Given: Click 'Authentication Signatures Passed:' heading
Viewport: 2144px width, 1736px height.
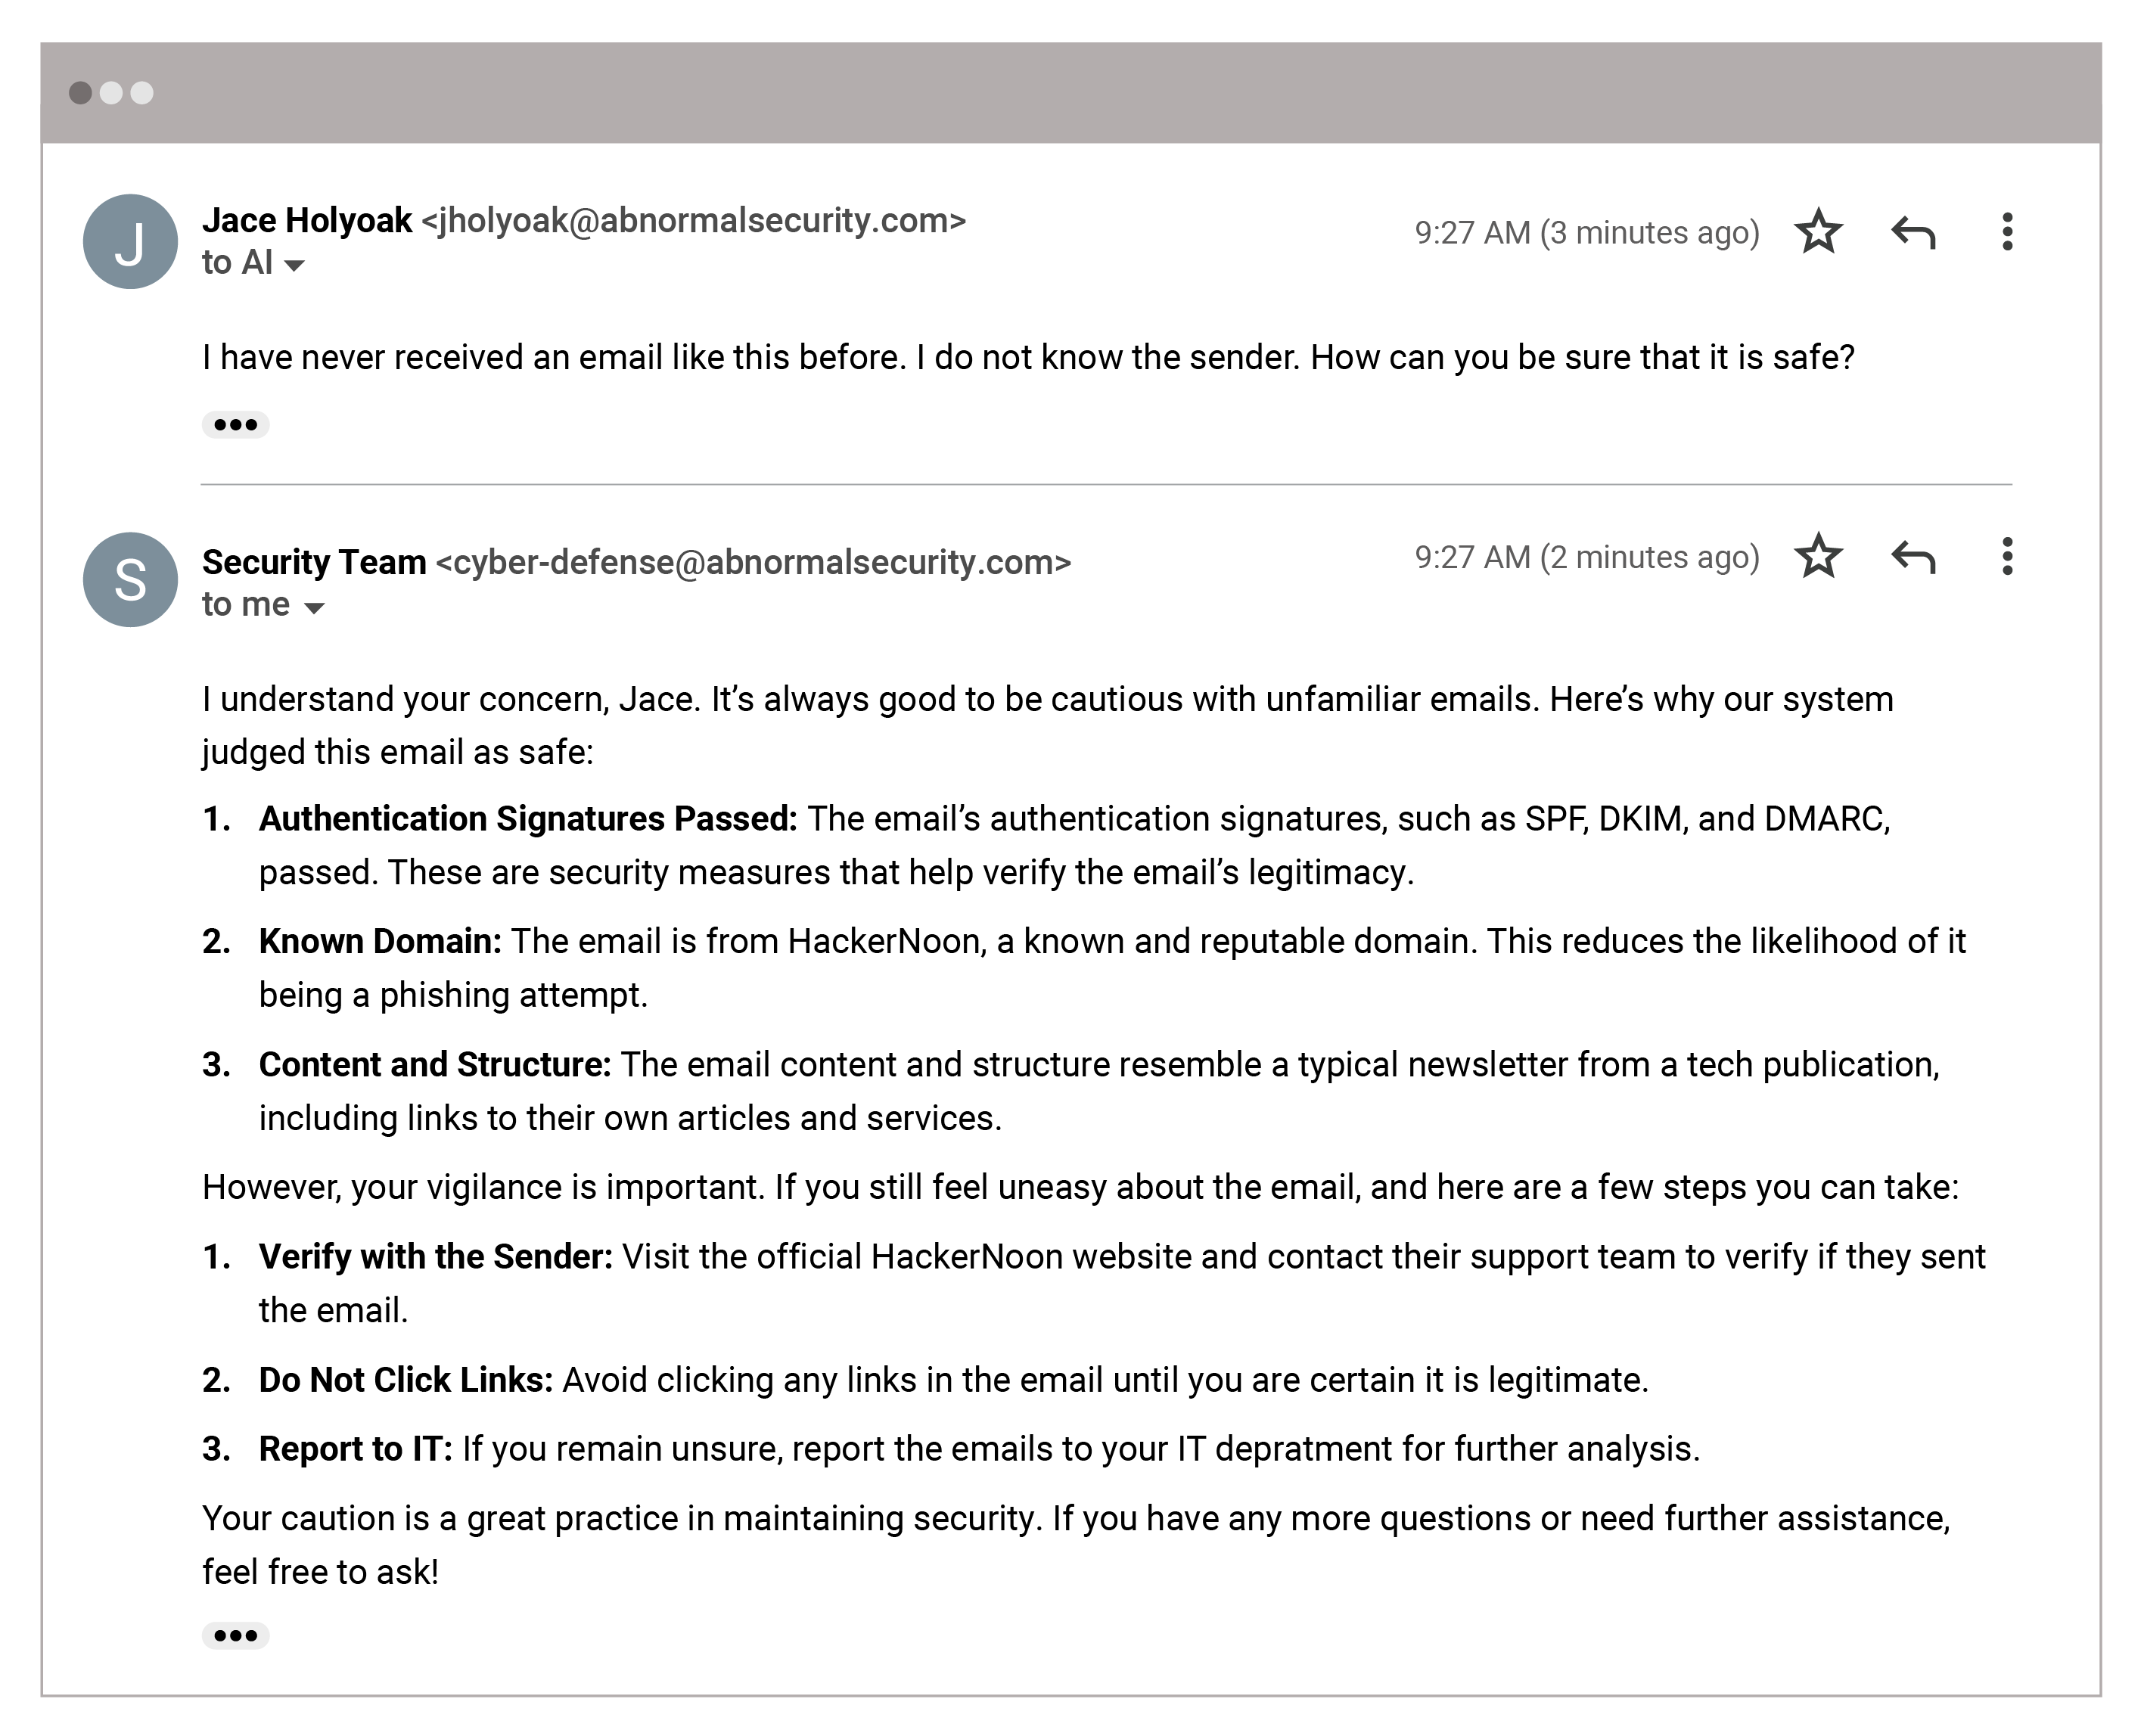Looking at the screenshot, I should pyautogui.click(x=528, y=819).
